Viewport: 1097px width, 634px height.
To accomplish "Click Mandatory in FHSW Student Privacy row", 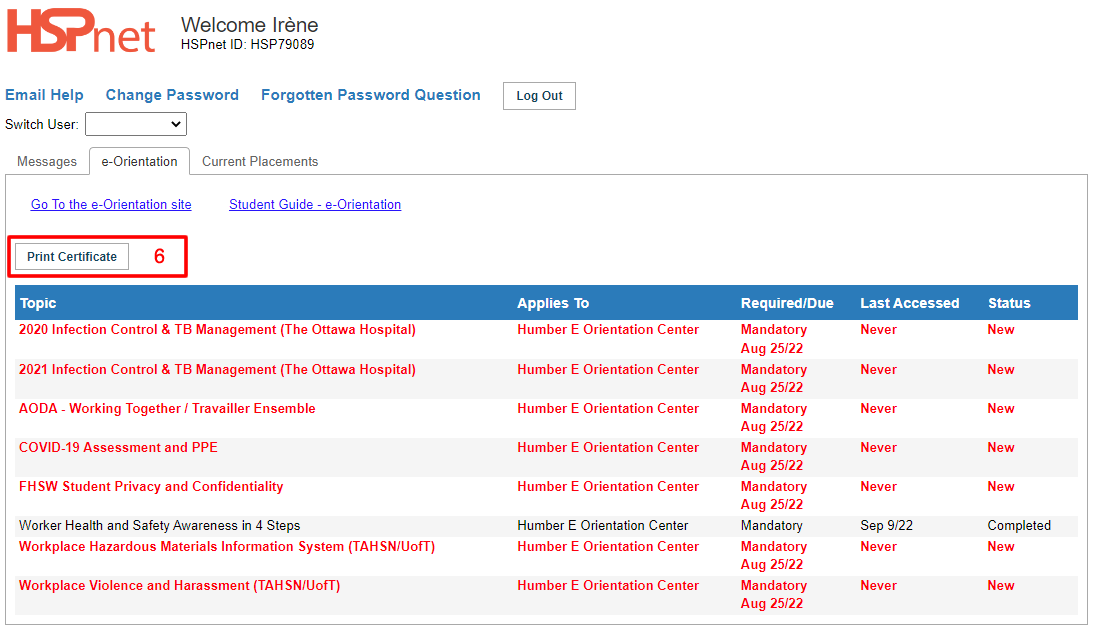I will tap(774, 487).
